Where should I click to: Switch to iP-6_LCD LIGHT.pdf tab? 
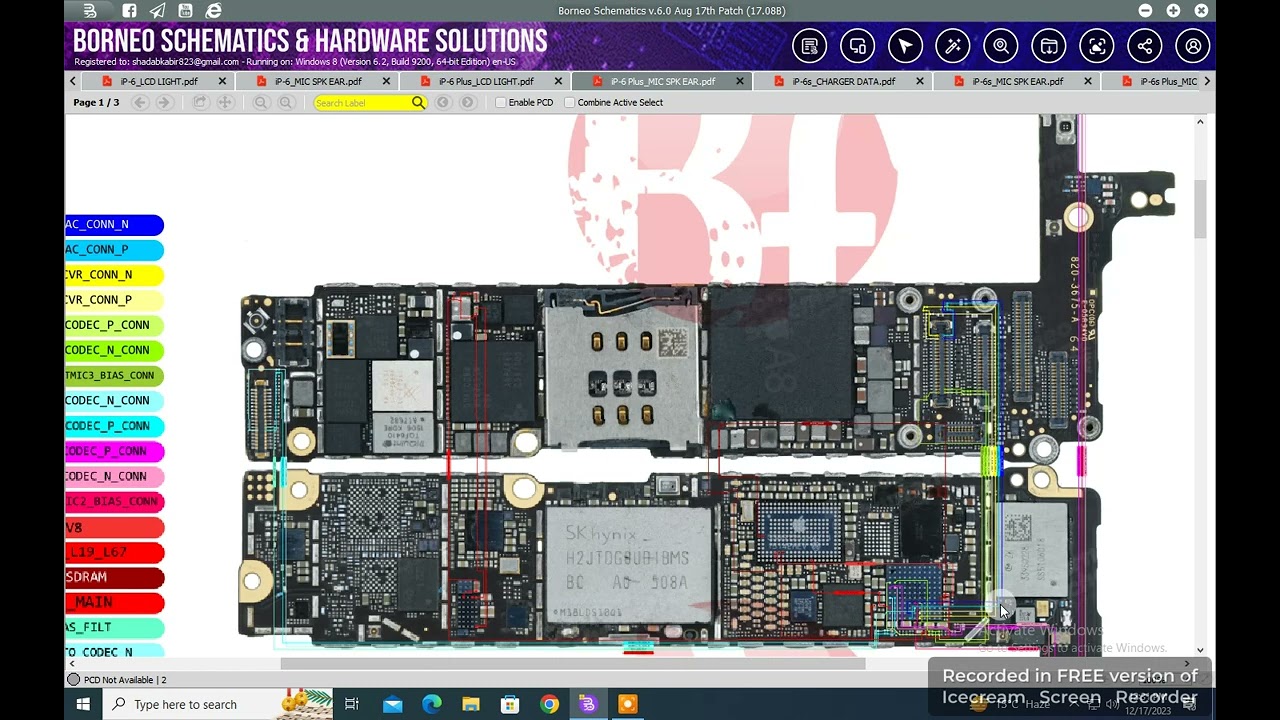pyautogui.click(x=159, y=81)
